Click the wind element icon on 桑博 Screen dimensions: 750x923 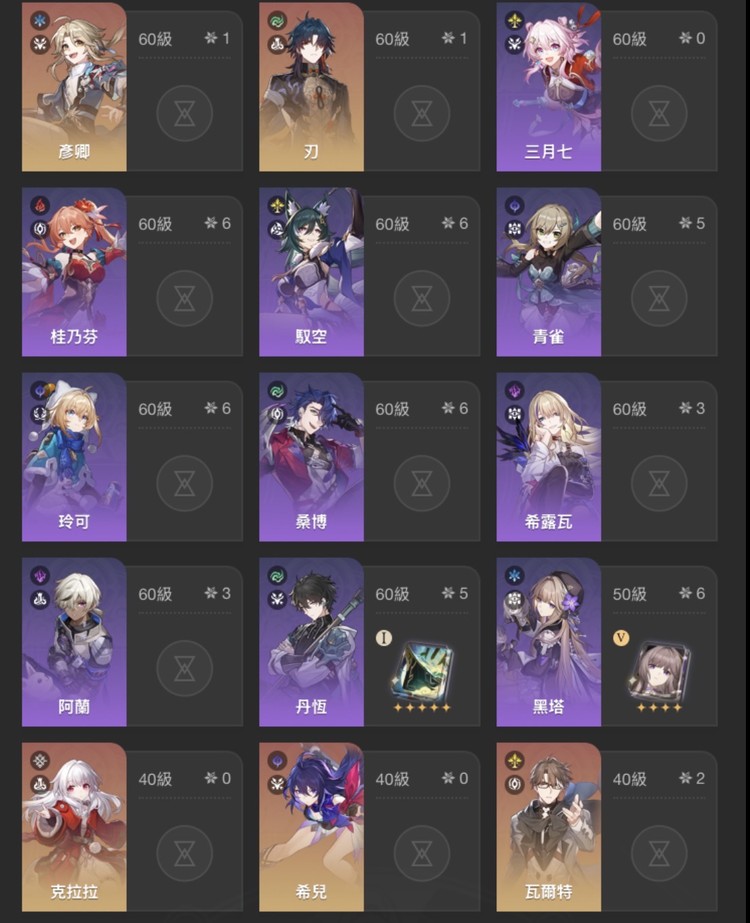pyautogui.click(x=277, y=391)
